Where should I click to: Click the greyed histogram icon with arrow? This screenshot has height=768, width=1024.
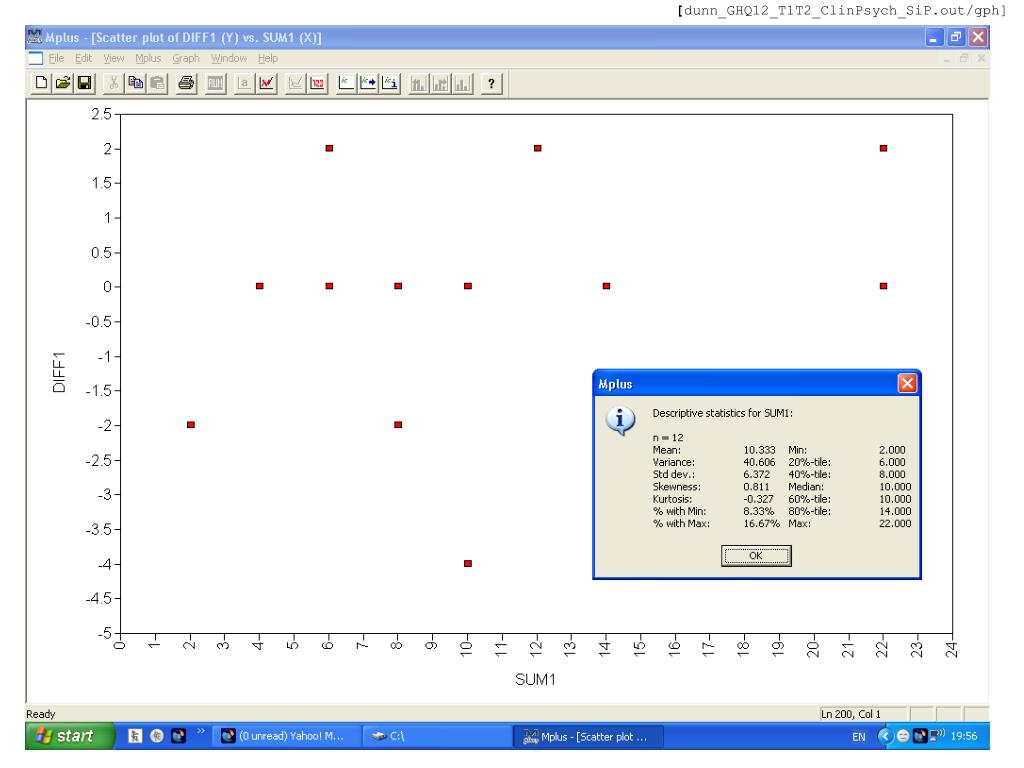441,83
